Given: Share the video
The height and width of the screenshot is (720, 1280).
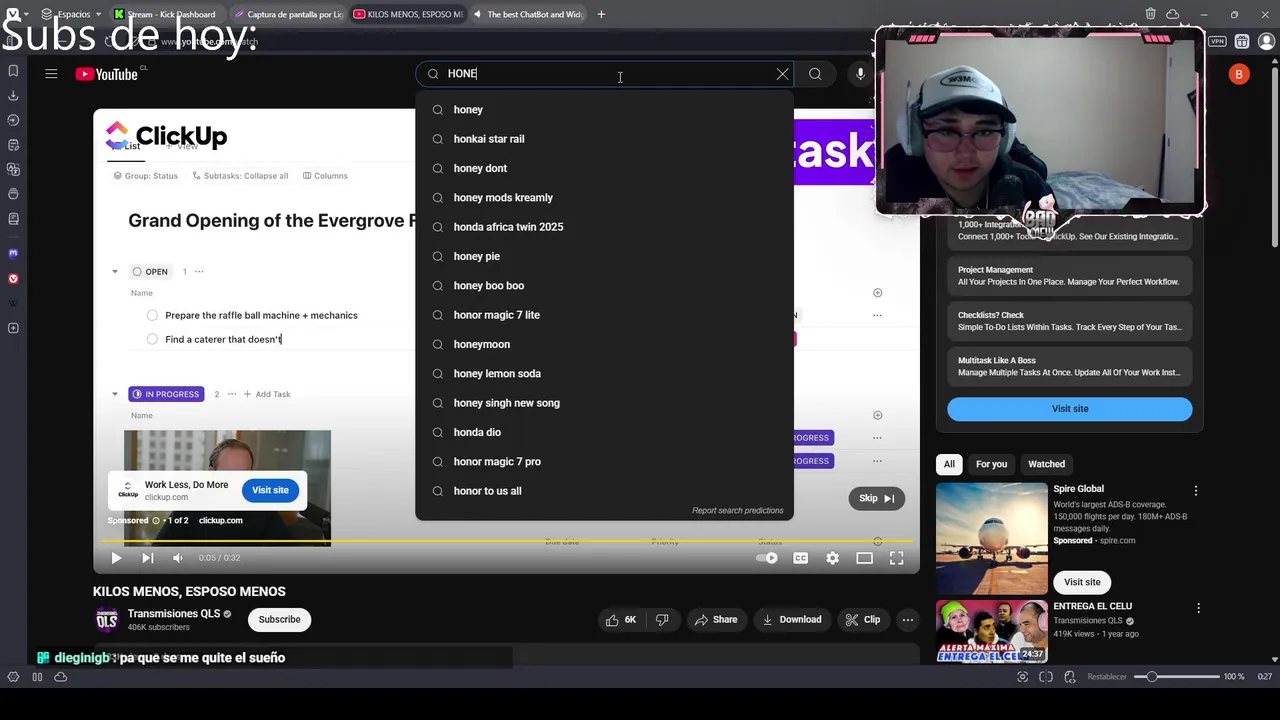Looking at the screenshot, I should click(x=715, y=620).
